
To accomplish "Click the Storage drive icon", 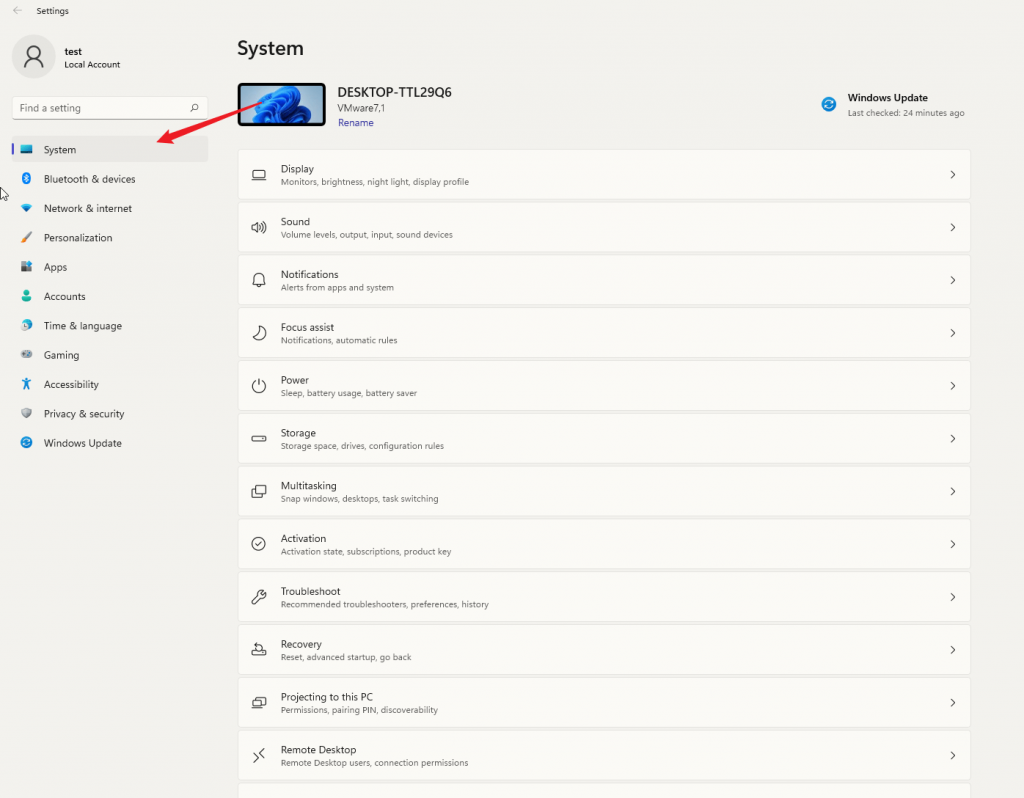I will coord(258,438).
